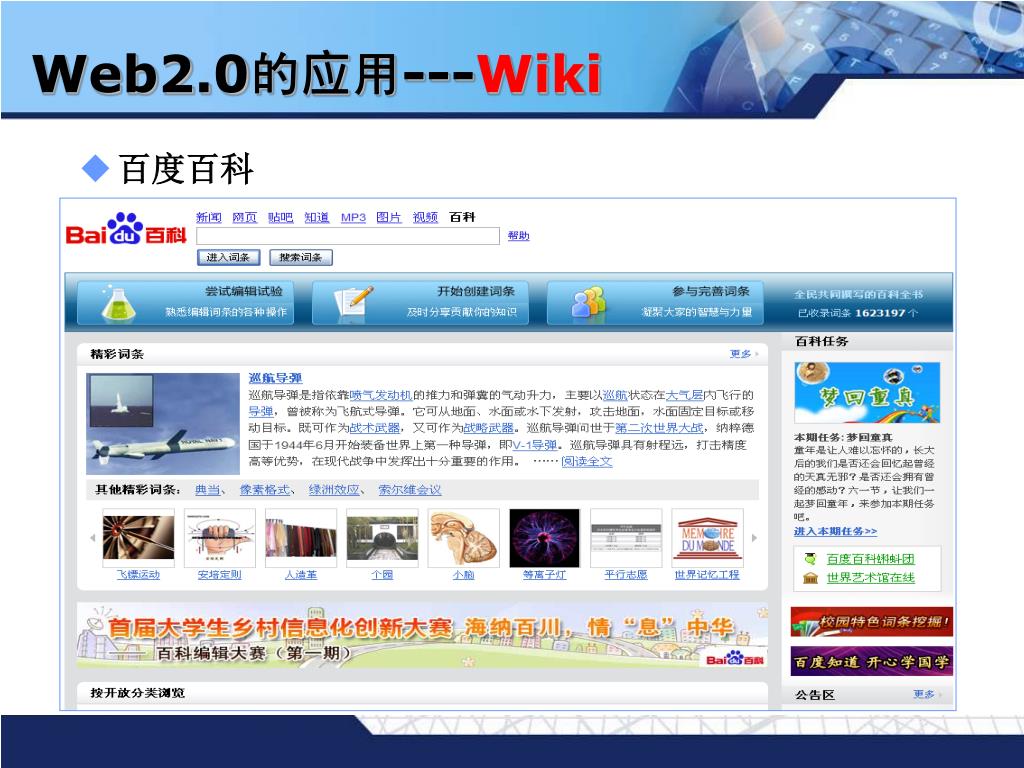Open the 索尔维会议 featured entry link

[x=409, y=490]
